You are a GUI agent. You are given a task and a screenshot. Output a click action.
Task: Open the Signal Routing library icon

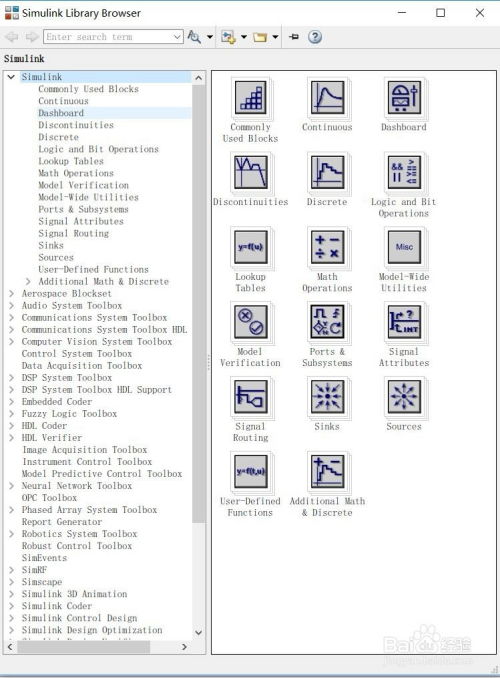[250, 397]
